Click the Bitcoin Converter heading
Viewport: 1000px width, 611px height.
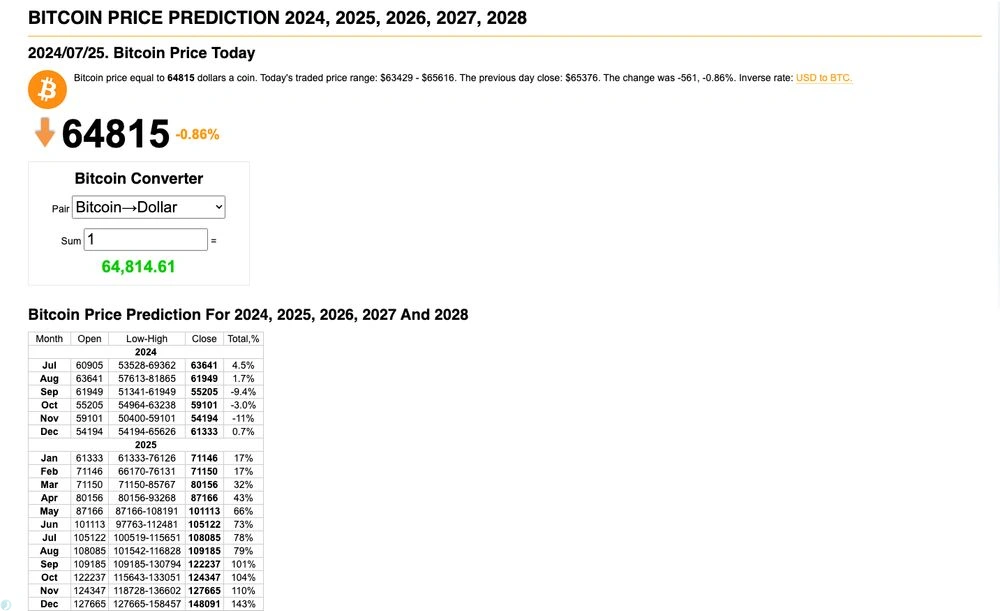point(139,178)
